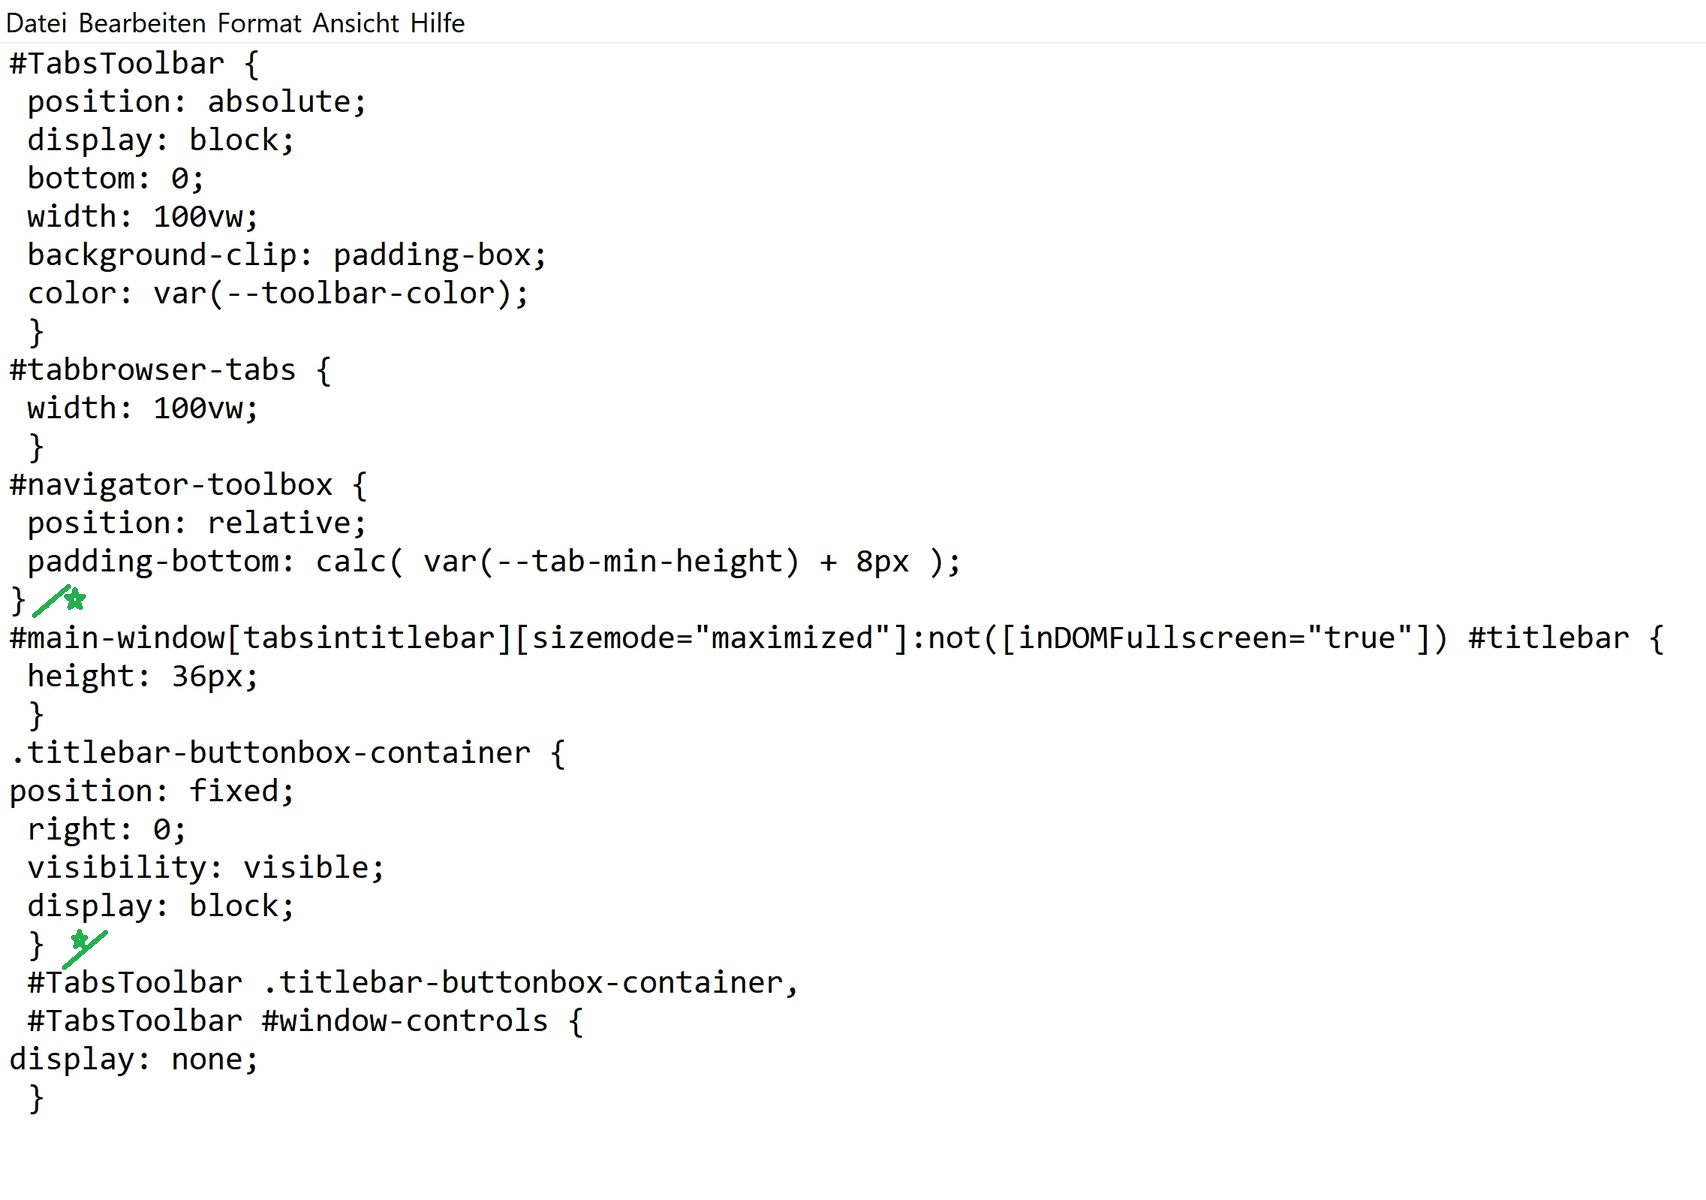Screen dimensions: 1706x1200
Task: Open the Bearbeiten menu
Action: tap(142, 23)
